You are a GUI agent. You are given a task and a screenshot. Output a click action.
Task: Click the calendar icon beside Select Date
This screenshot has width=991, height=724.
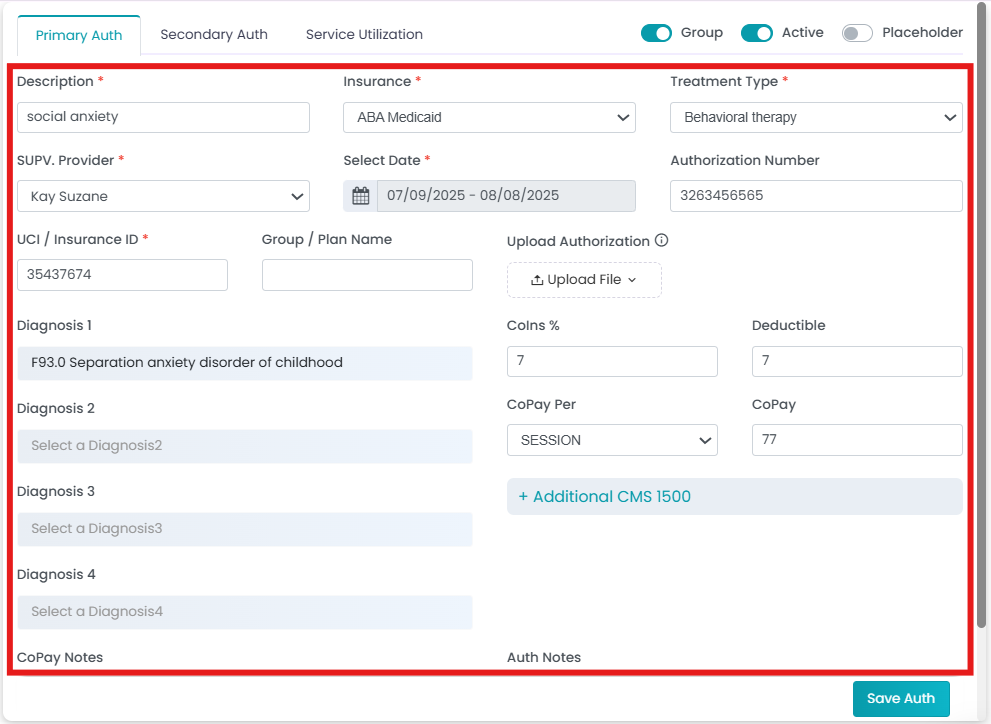(360, 196)
